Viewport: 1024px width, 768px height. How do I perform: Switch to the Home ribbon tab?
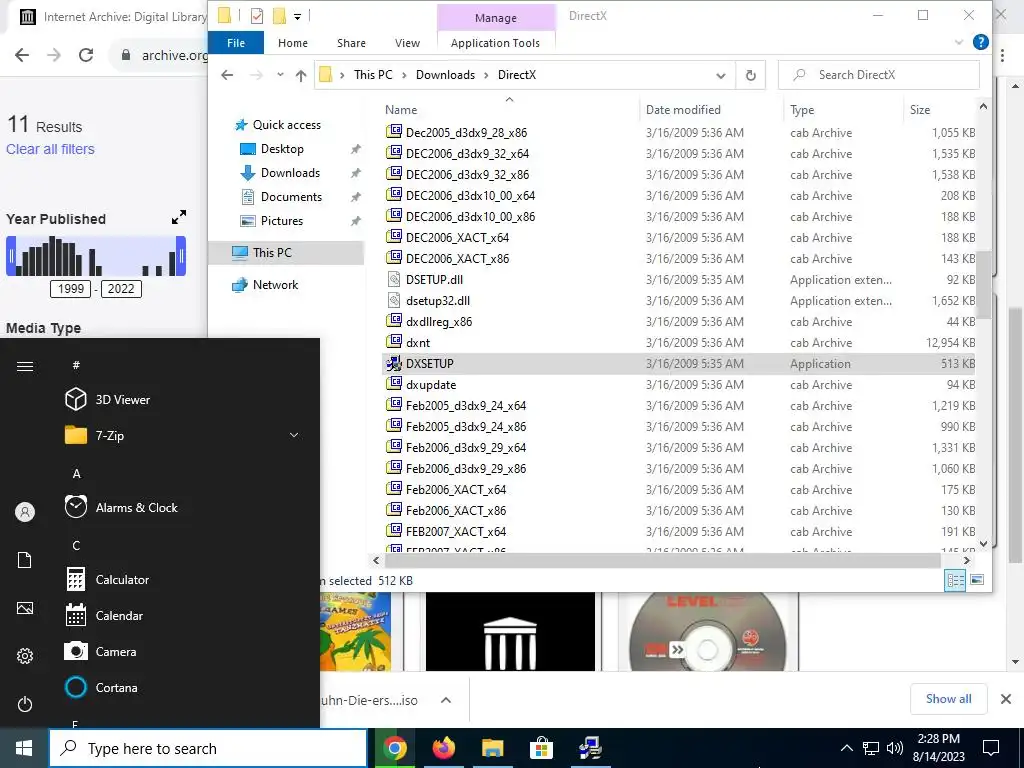(293, 43)
